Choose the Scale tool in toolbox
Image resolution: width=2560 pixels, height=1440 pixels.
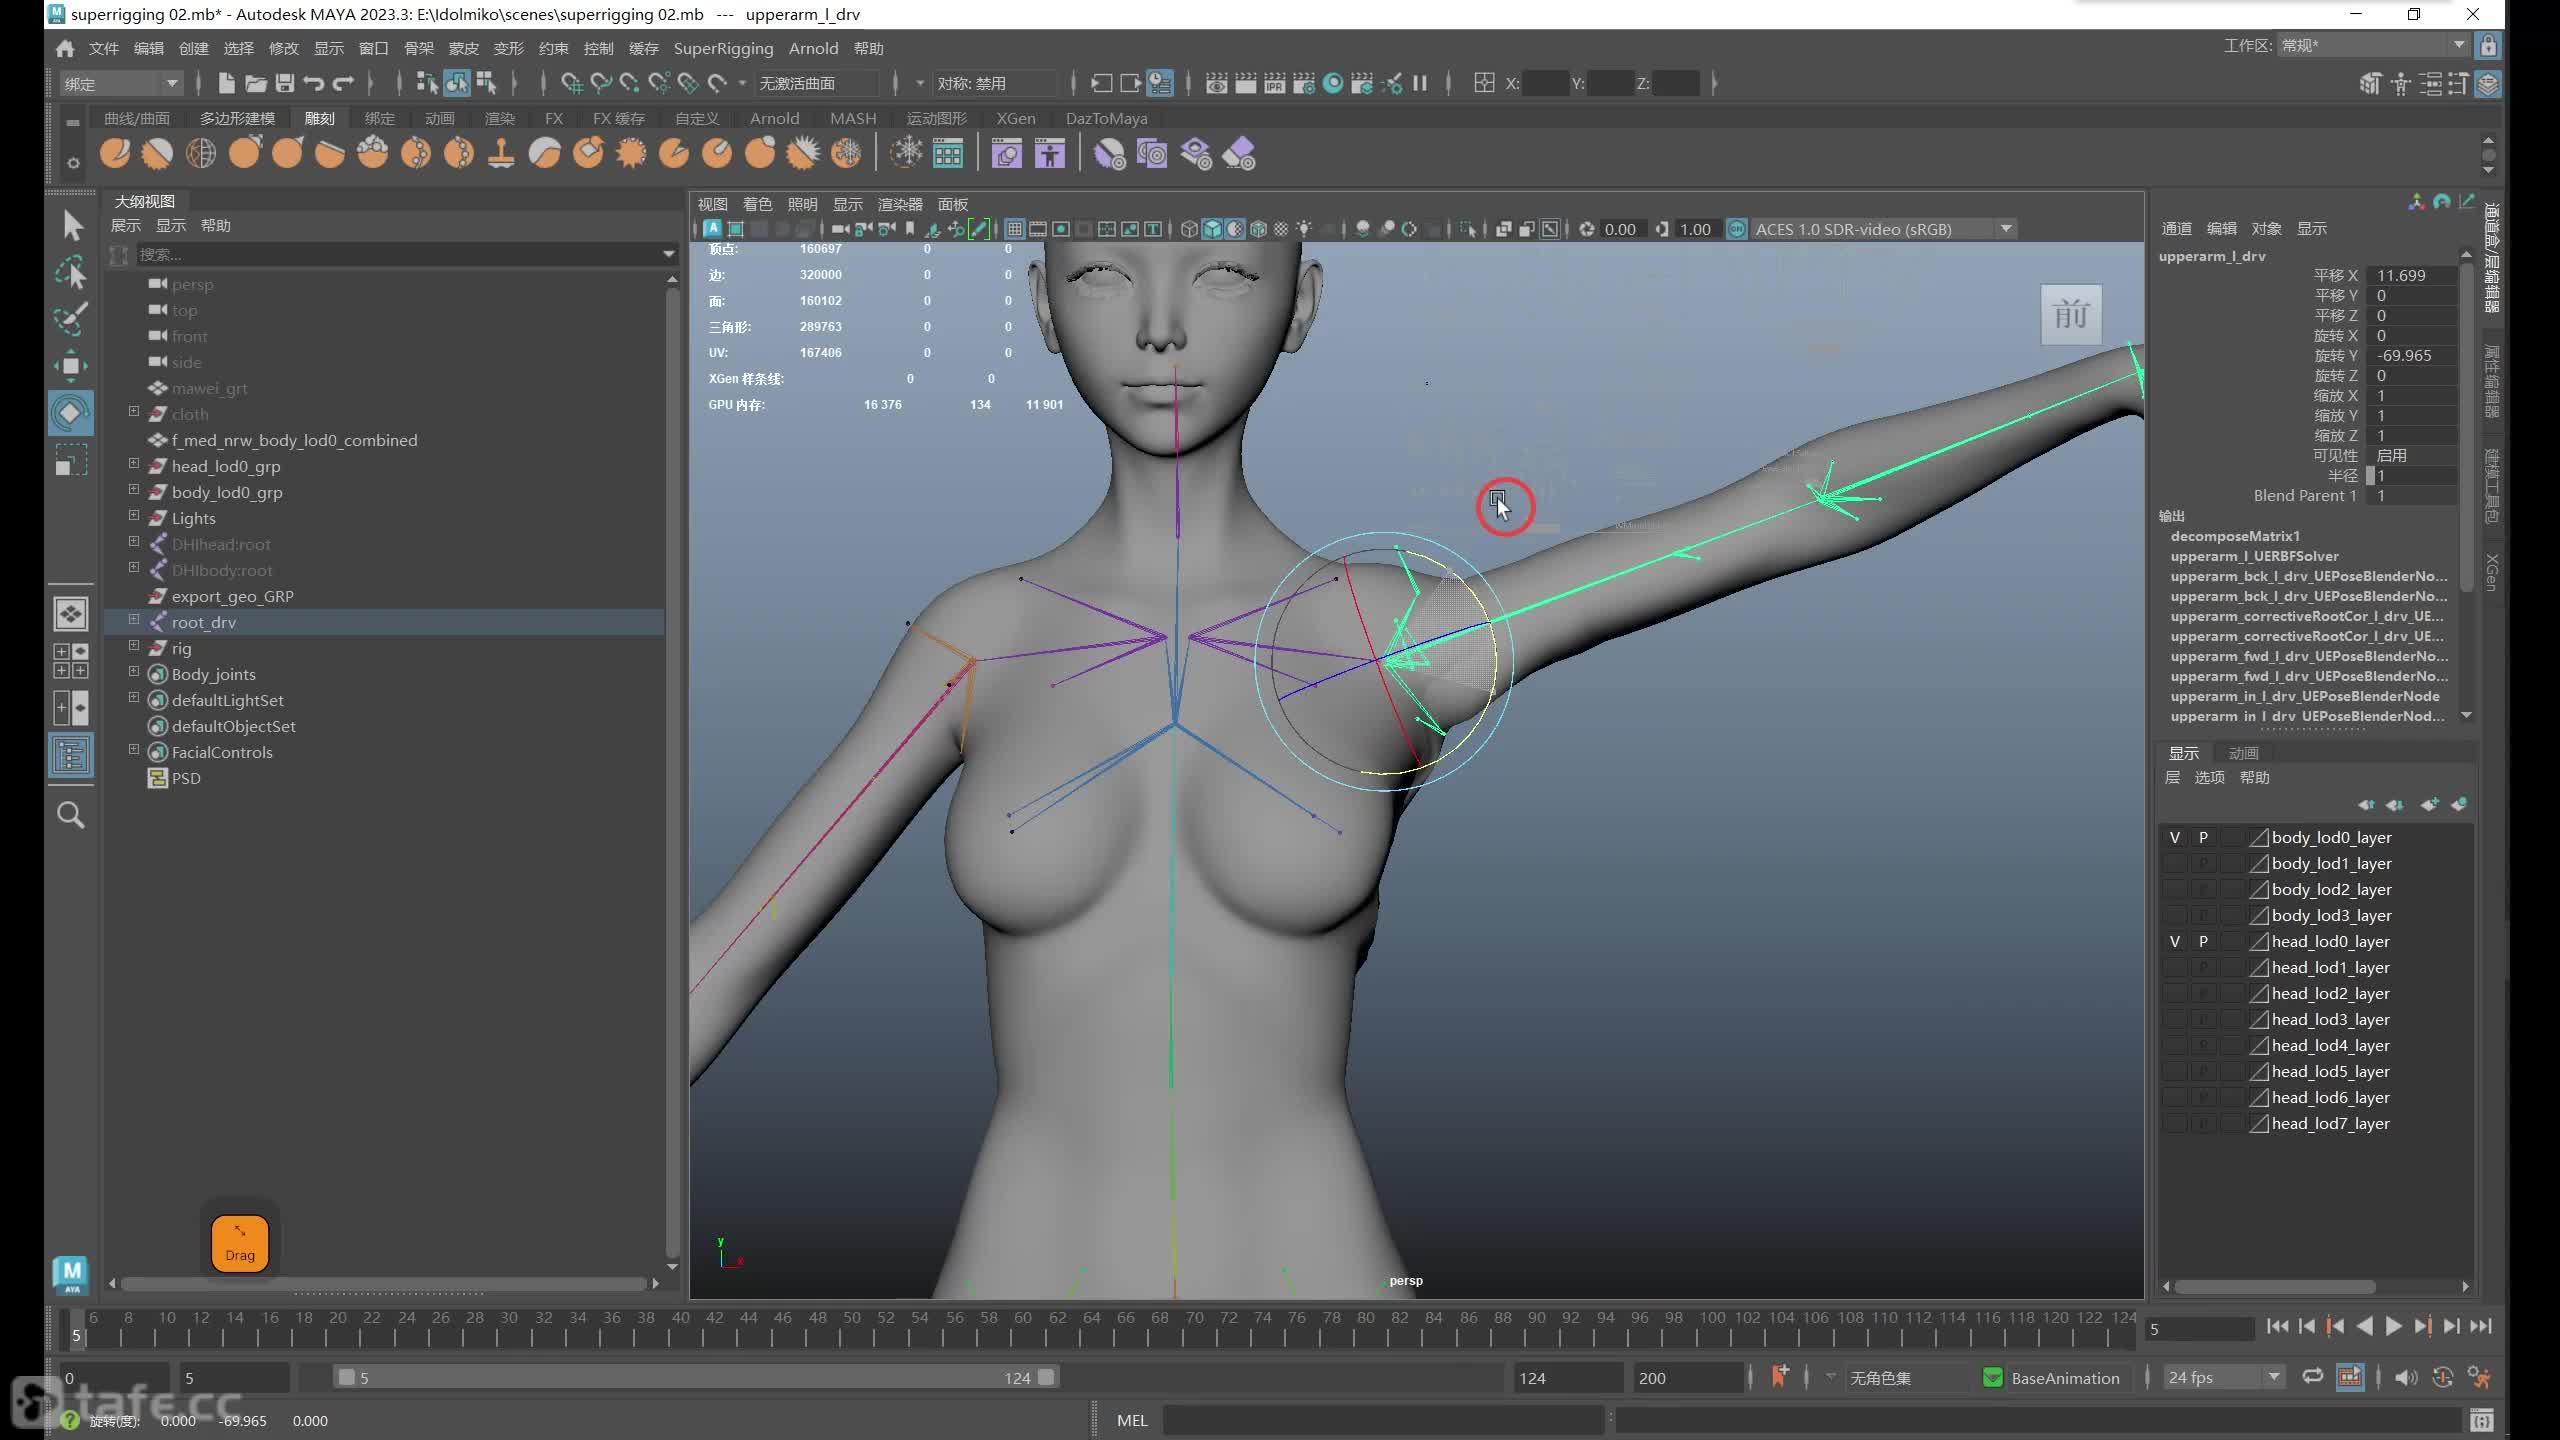click(72, 460)
